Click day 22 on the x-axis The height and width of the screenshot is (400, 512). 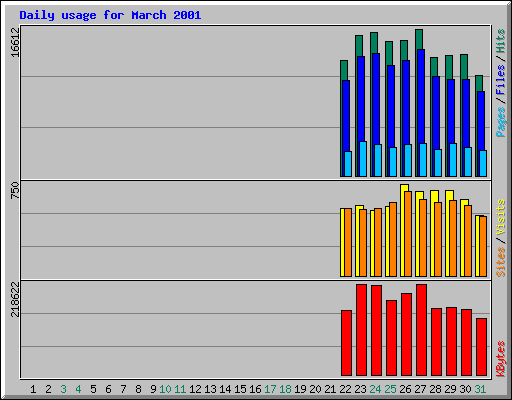point(346,389)
